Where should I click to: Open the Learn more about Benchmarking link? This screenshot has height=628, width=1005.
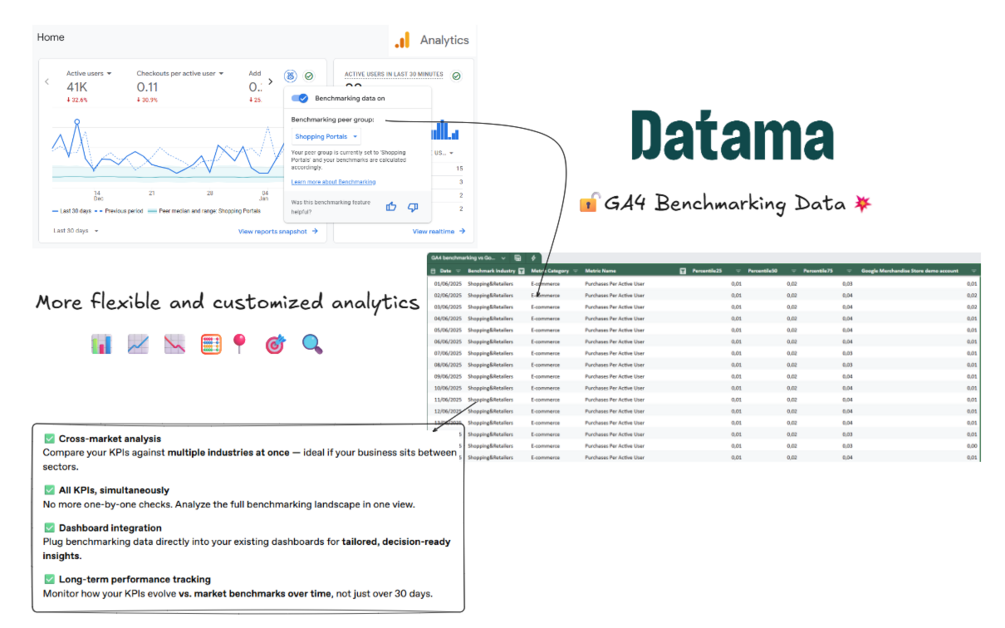click(333, 182)
